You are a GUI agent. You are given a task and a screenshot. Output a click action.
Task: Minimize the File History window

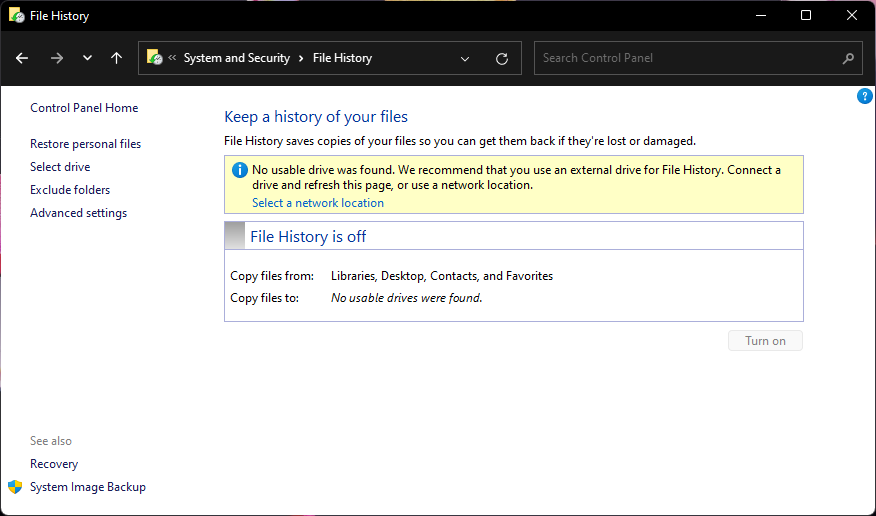coord(760,15)
